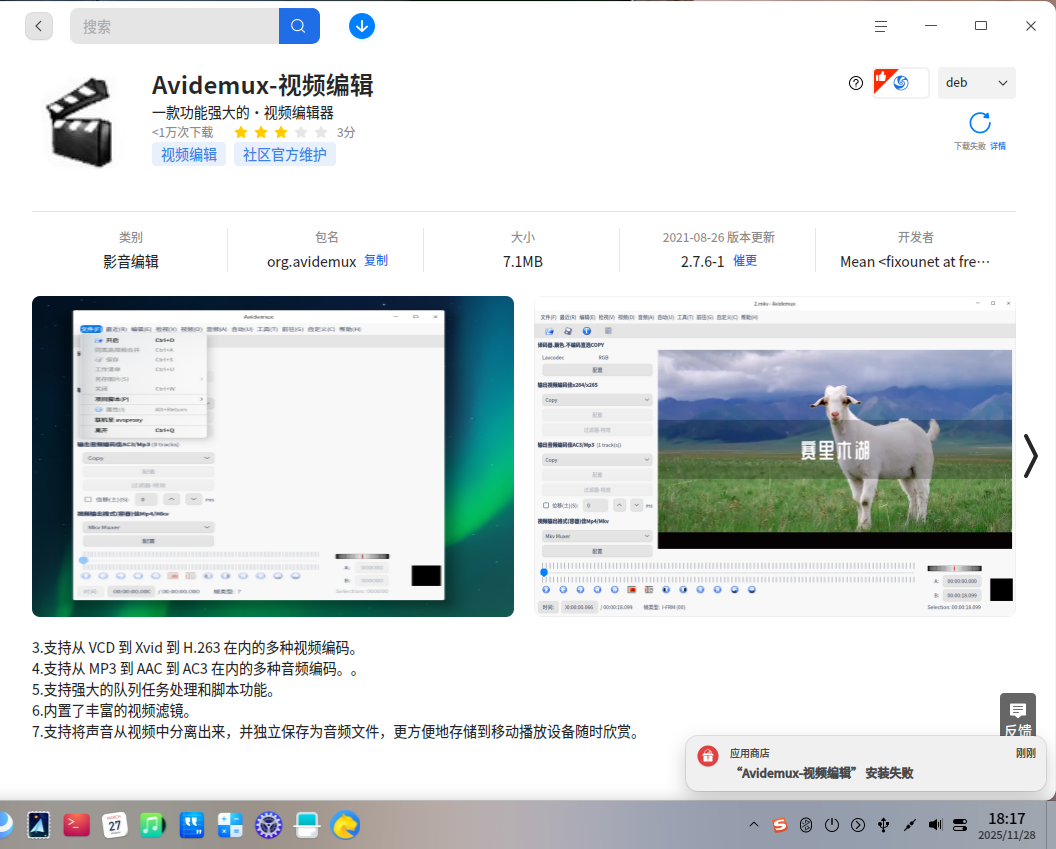Image resolution: width=1056 pixels, height=849 pixels.
Task: Expand the deb package format dropdown
Action: (x=977, y=83)
